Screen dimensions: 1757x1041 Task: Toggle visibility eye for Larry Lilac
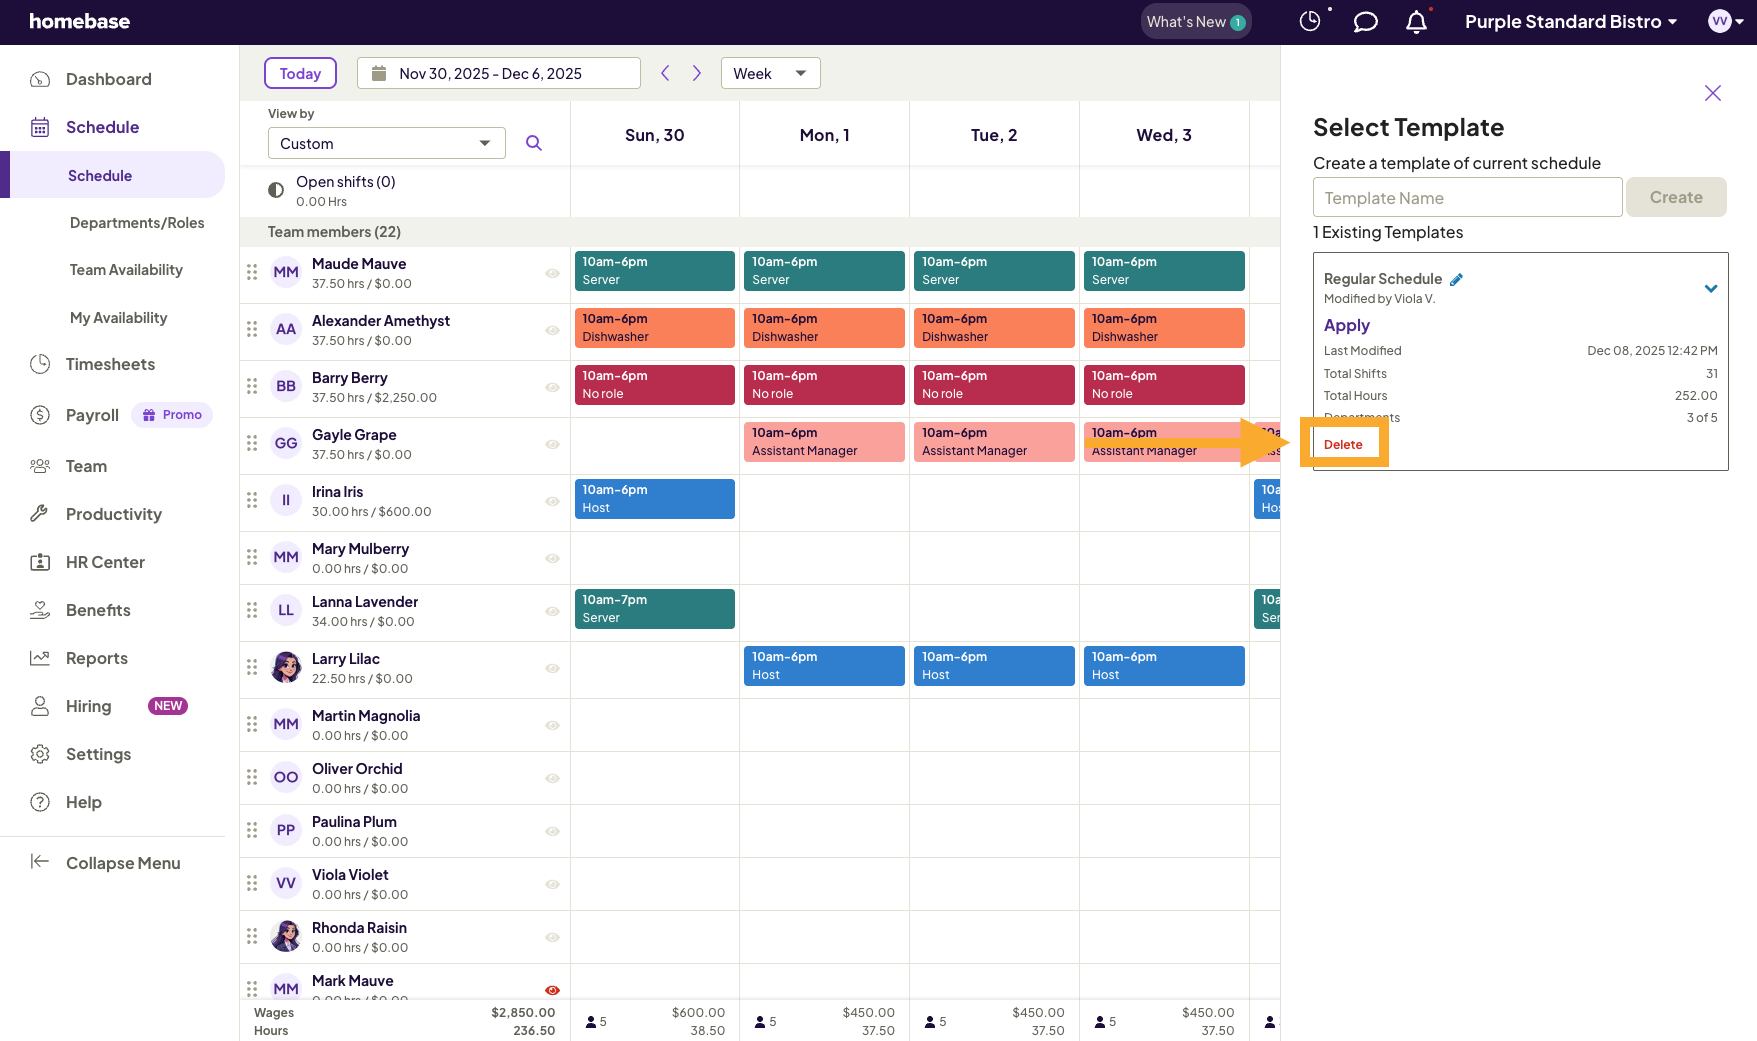click(x=552, y=668)
